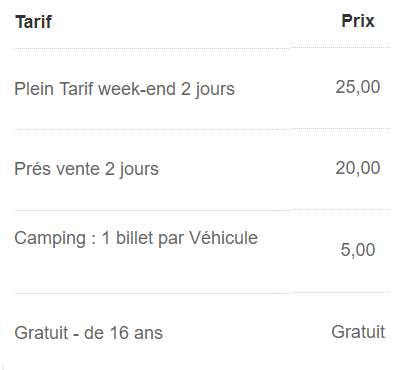
Task: Click the Prix column header
Action: click(358, 21)
